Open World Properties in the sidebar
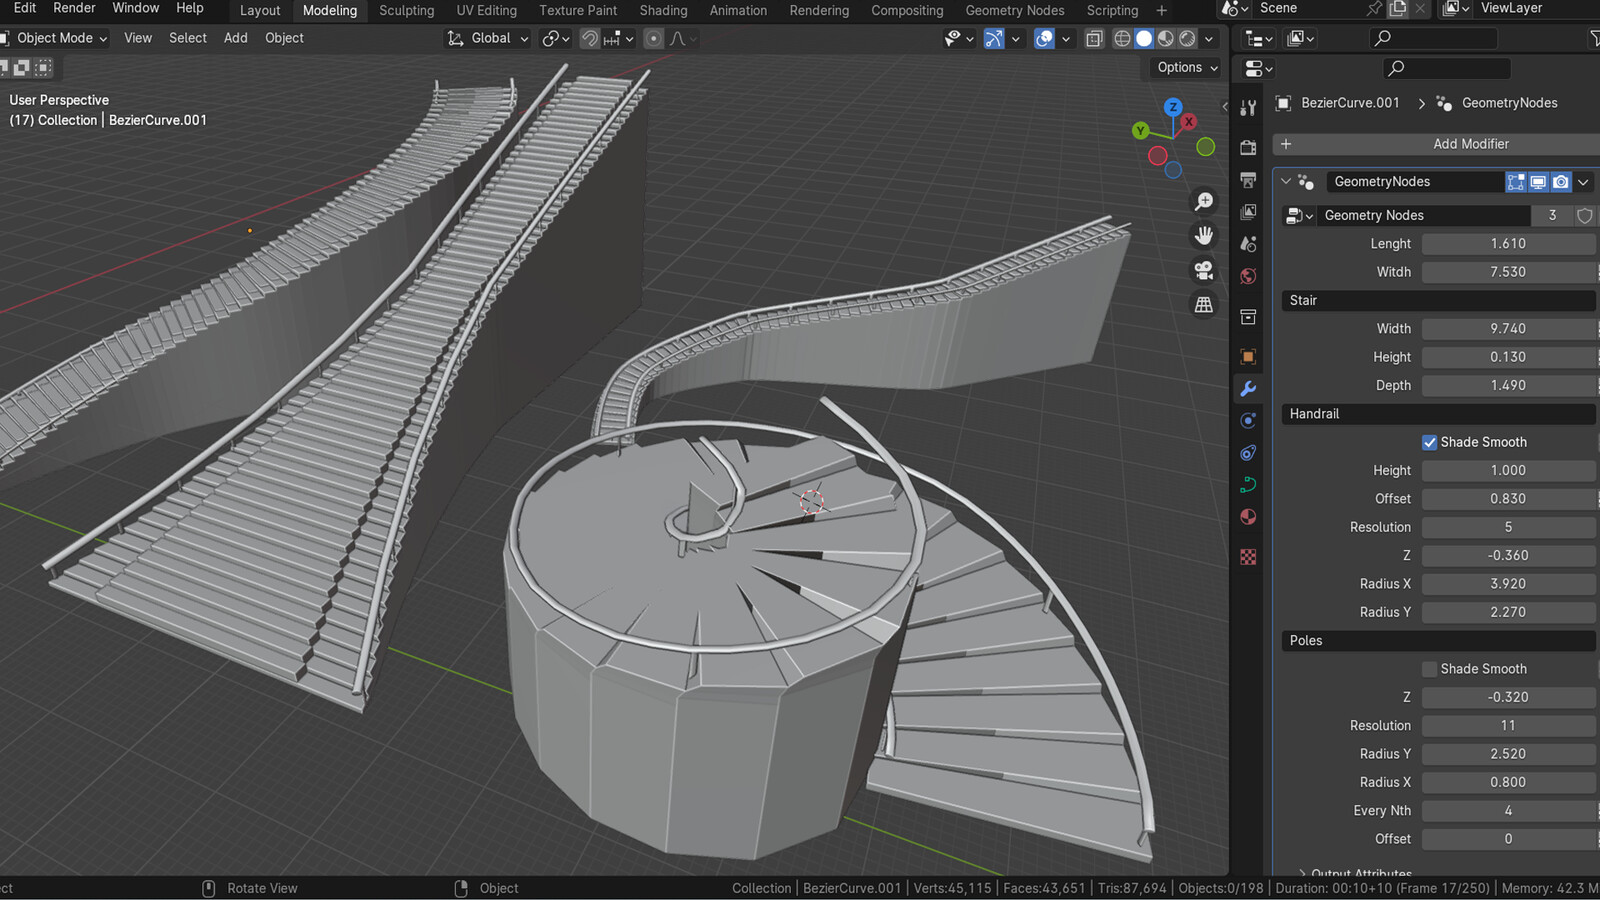Image resolution: width=1600 pixels, height=900 pixels. coord(1247,276)
